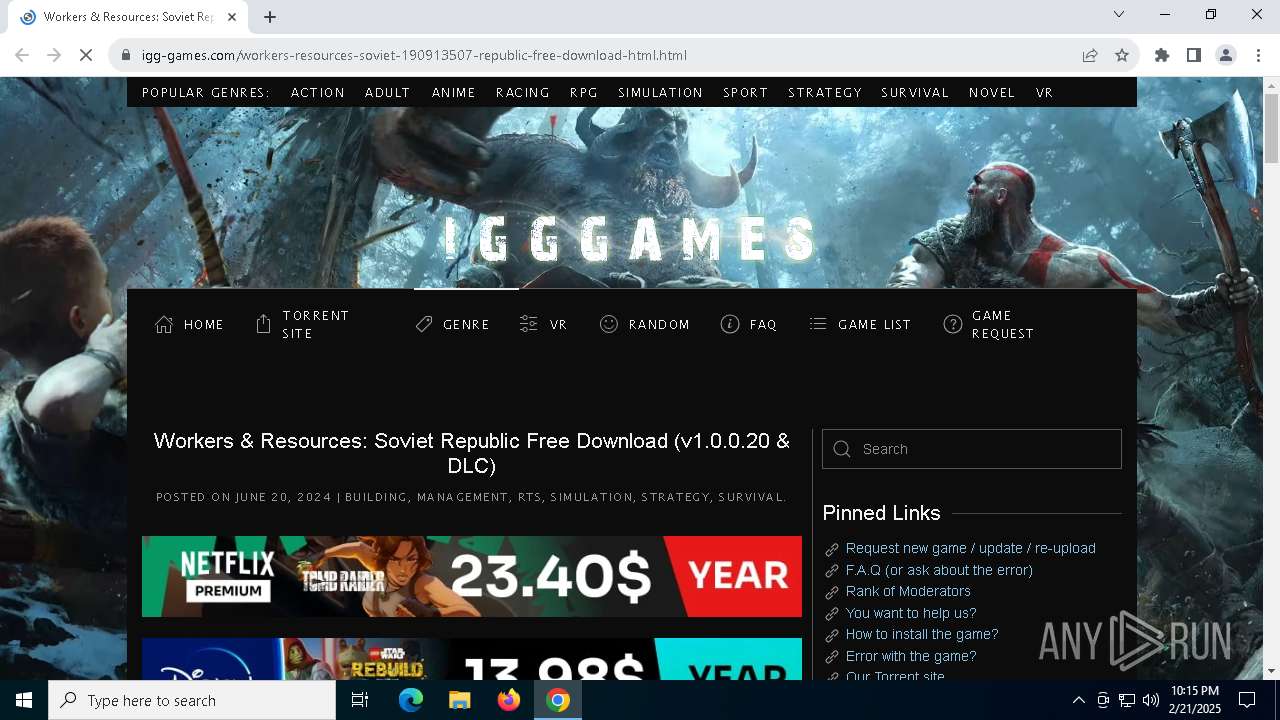Select SURVIVAL genre in top bar
The height and width of the screenshot is (720, 1280).
click(915, 92)
